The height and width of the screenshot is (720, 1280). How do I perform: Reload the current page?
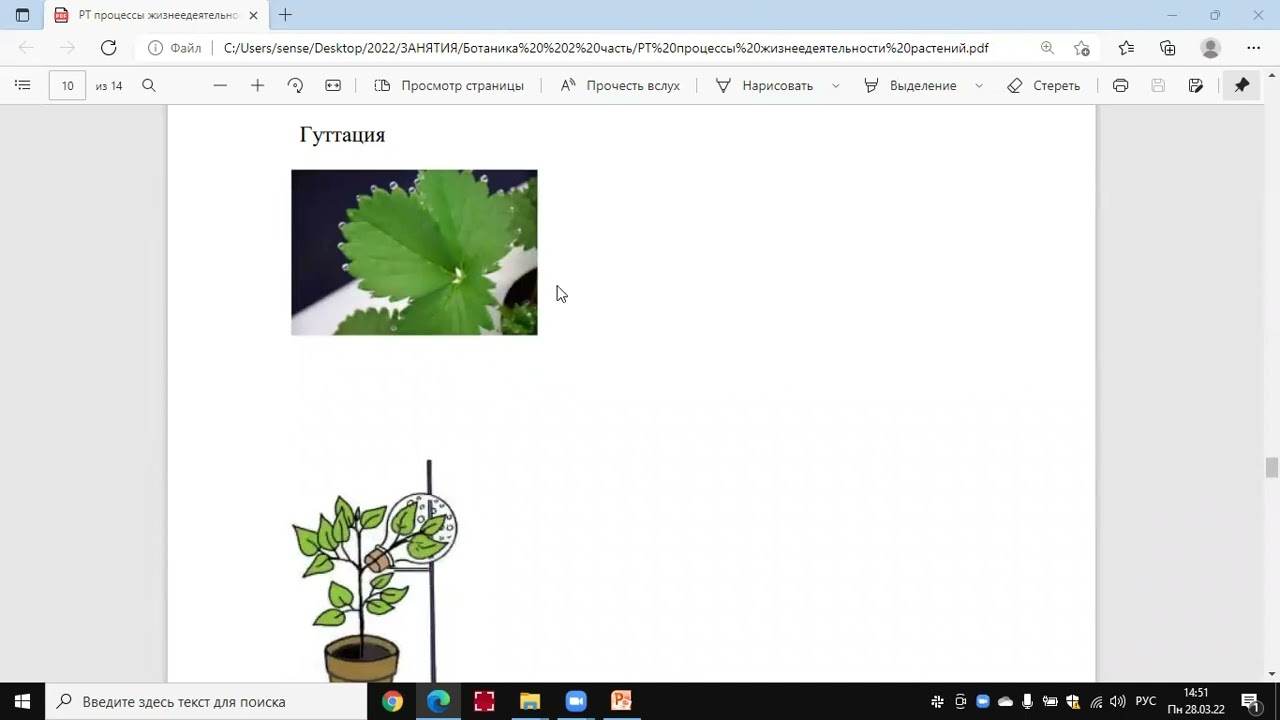pyautogui.click(x=108, y=47)
